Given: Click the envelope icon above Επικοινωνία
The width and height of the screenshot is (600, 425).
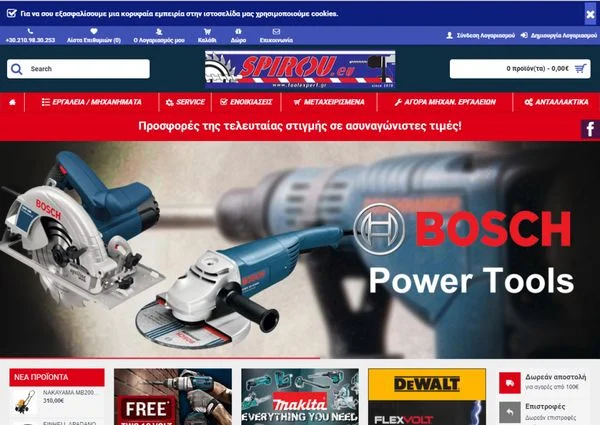Looking at the screenshot, I should click(276, 31).
